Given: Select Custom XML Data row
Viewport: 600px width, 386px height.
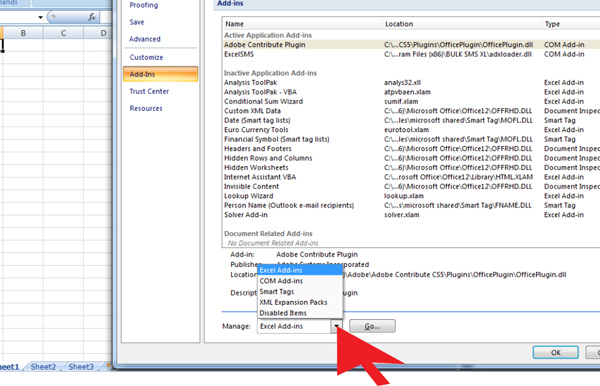Looking at the screenshot, I should click(x=411, y=111).
